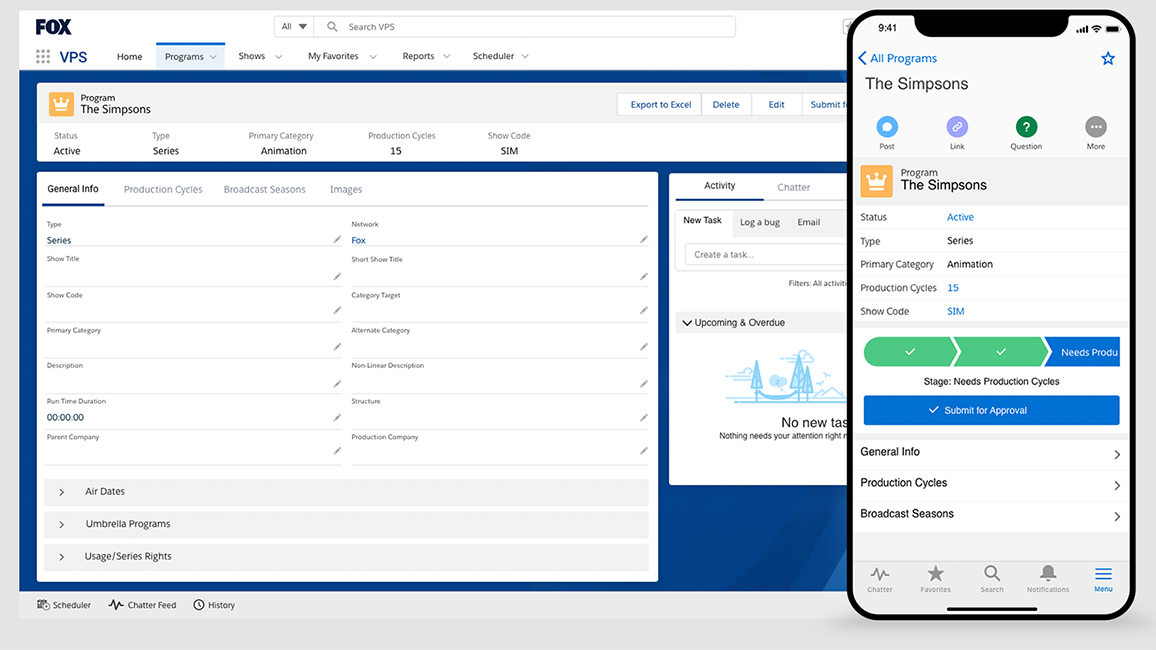The width and height of the screenshot is (1156, 650).
Task: Tap the Submit for Approval button
Action: (991, 410)
